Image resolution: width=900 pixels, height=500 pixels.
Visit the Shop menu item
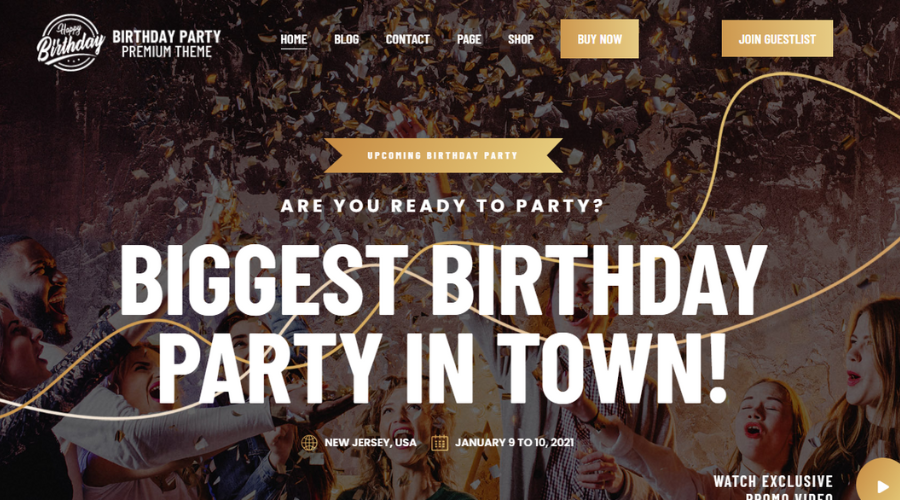coord(521,39)
